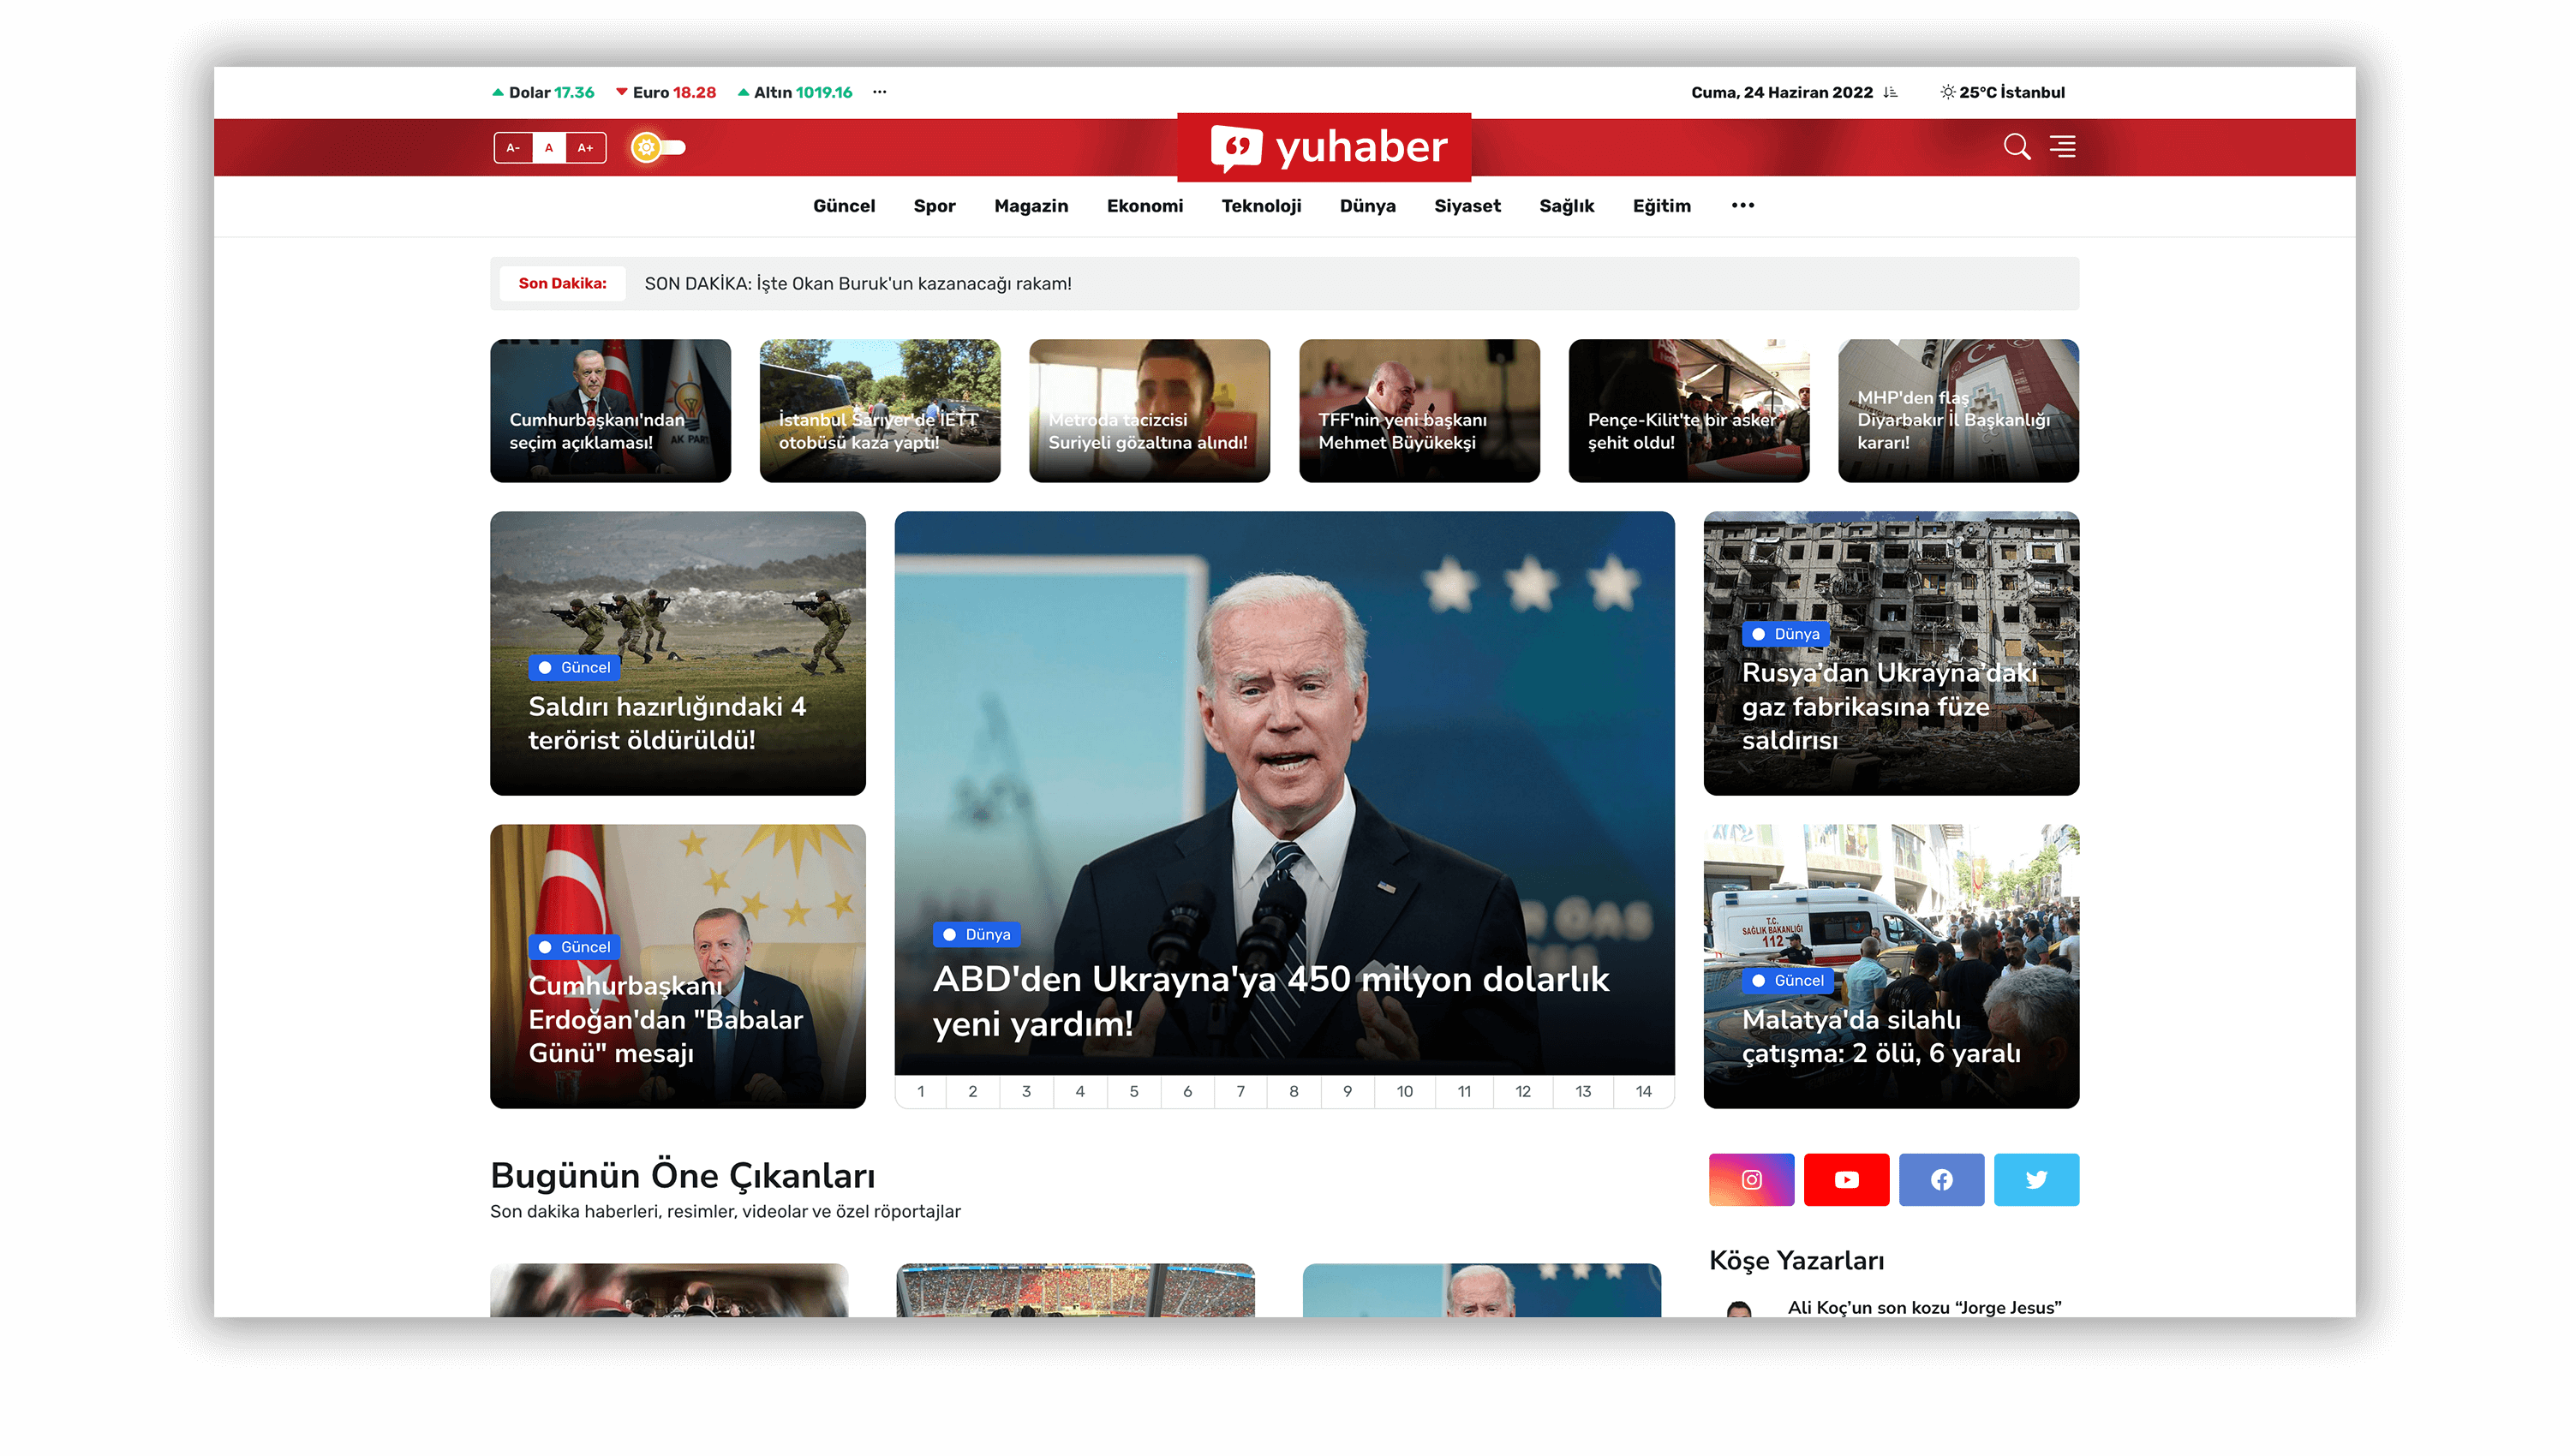Go to the Teknoloji category

click(1260, 206)
